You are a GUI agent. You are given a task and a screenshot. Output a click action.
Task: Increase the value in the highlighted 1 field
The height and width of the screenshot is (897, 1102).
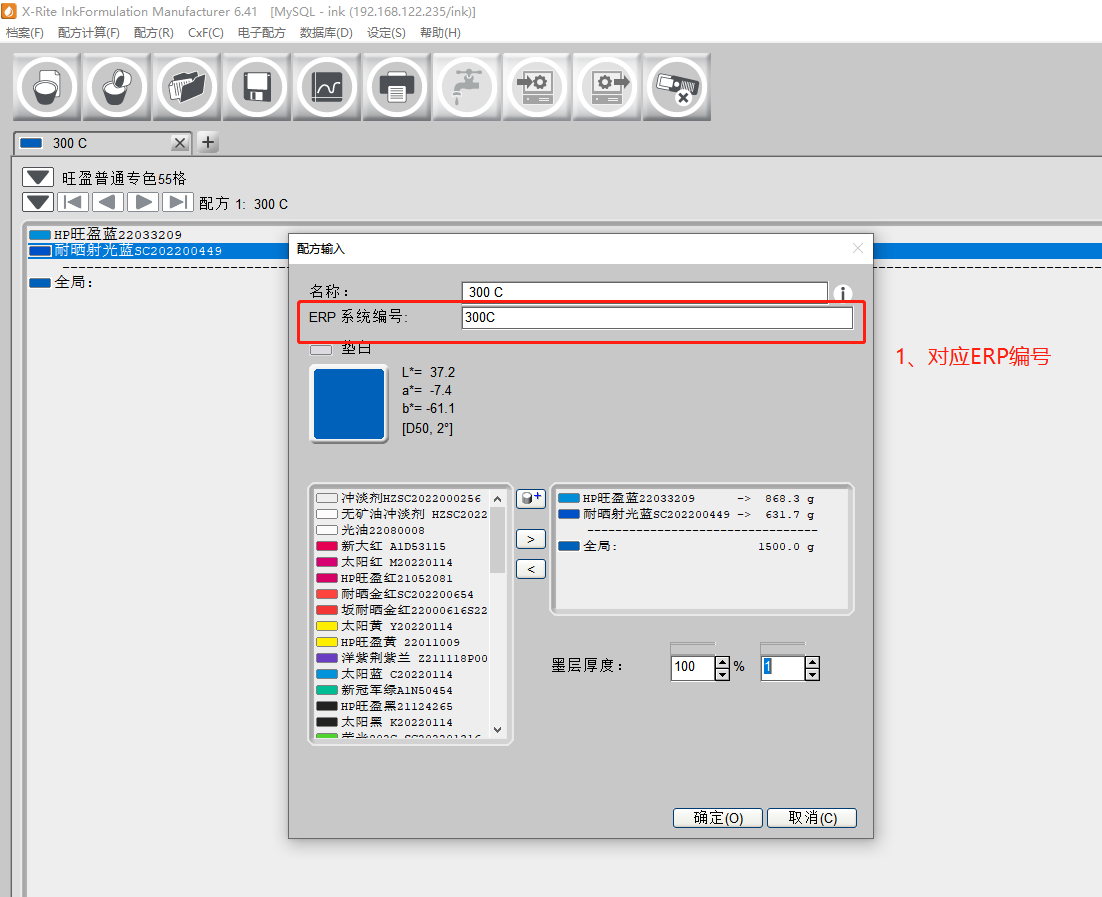tap(812, 662)
